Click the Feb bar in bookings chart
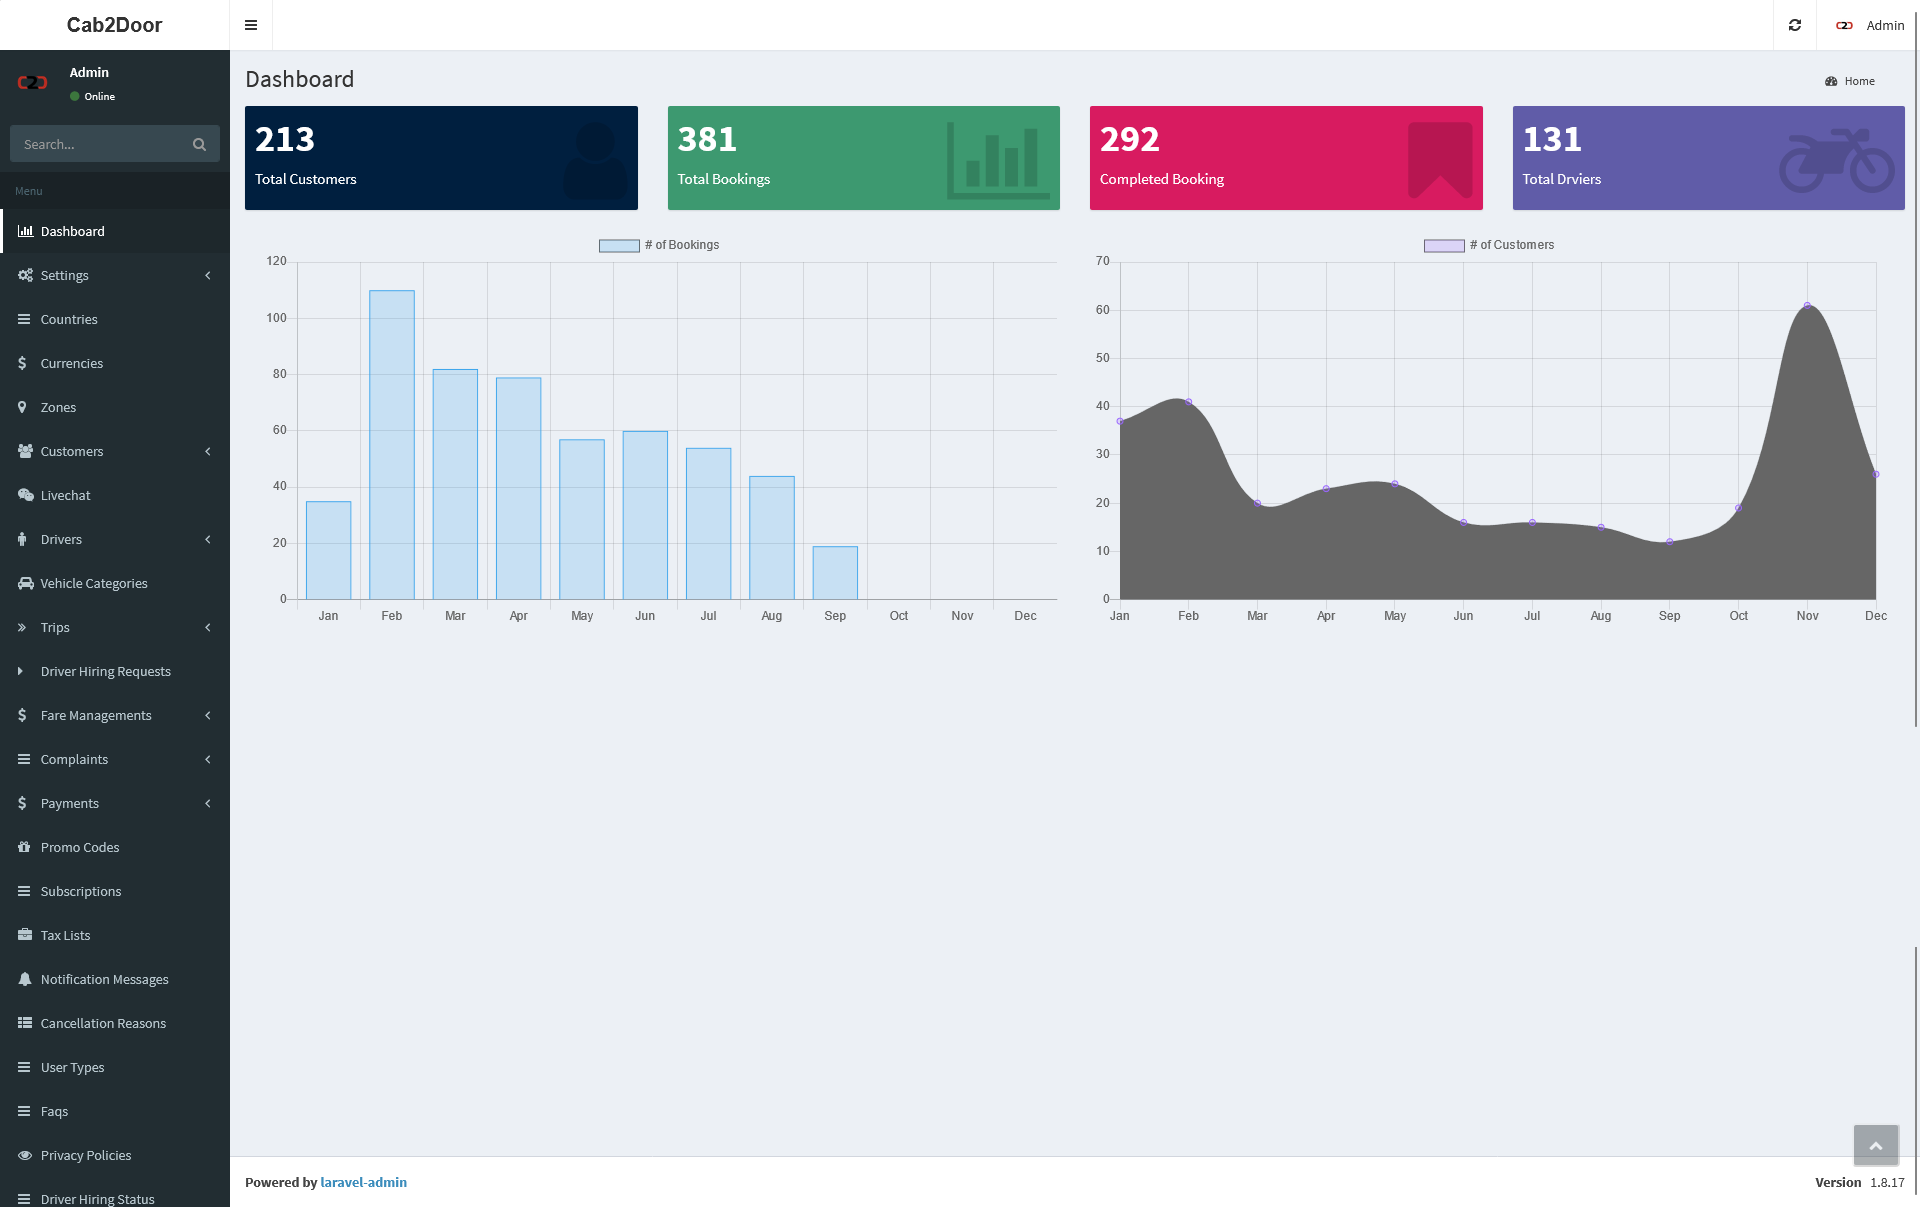Screen dimensions: 1920x1207 (x=392, y=445)
